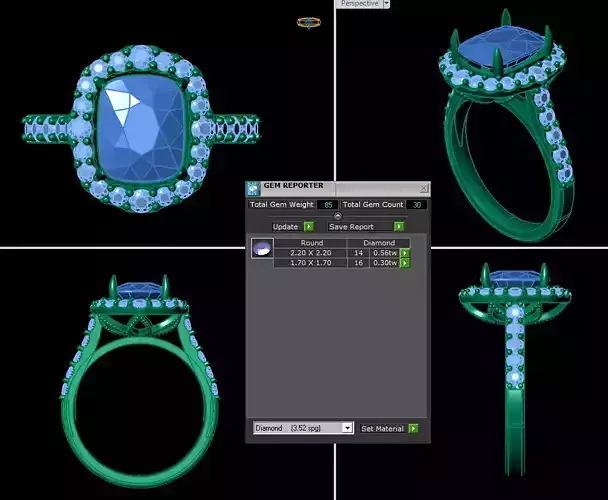This screenshot has width=608, height=500.
Task: Click the small ring gizmo icon
Action: point(309,22)
